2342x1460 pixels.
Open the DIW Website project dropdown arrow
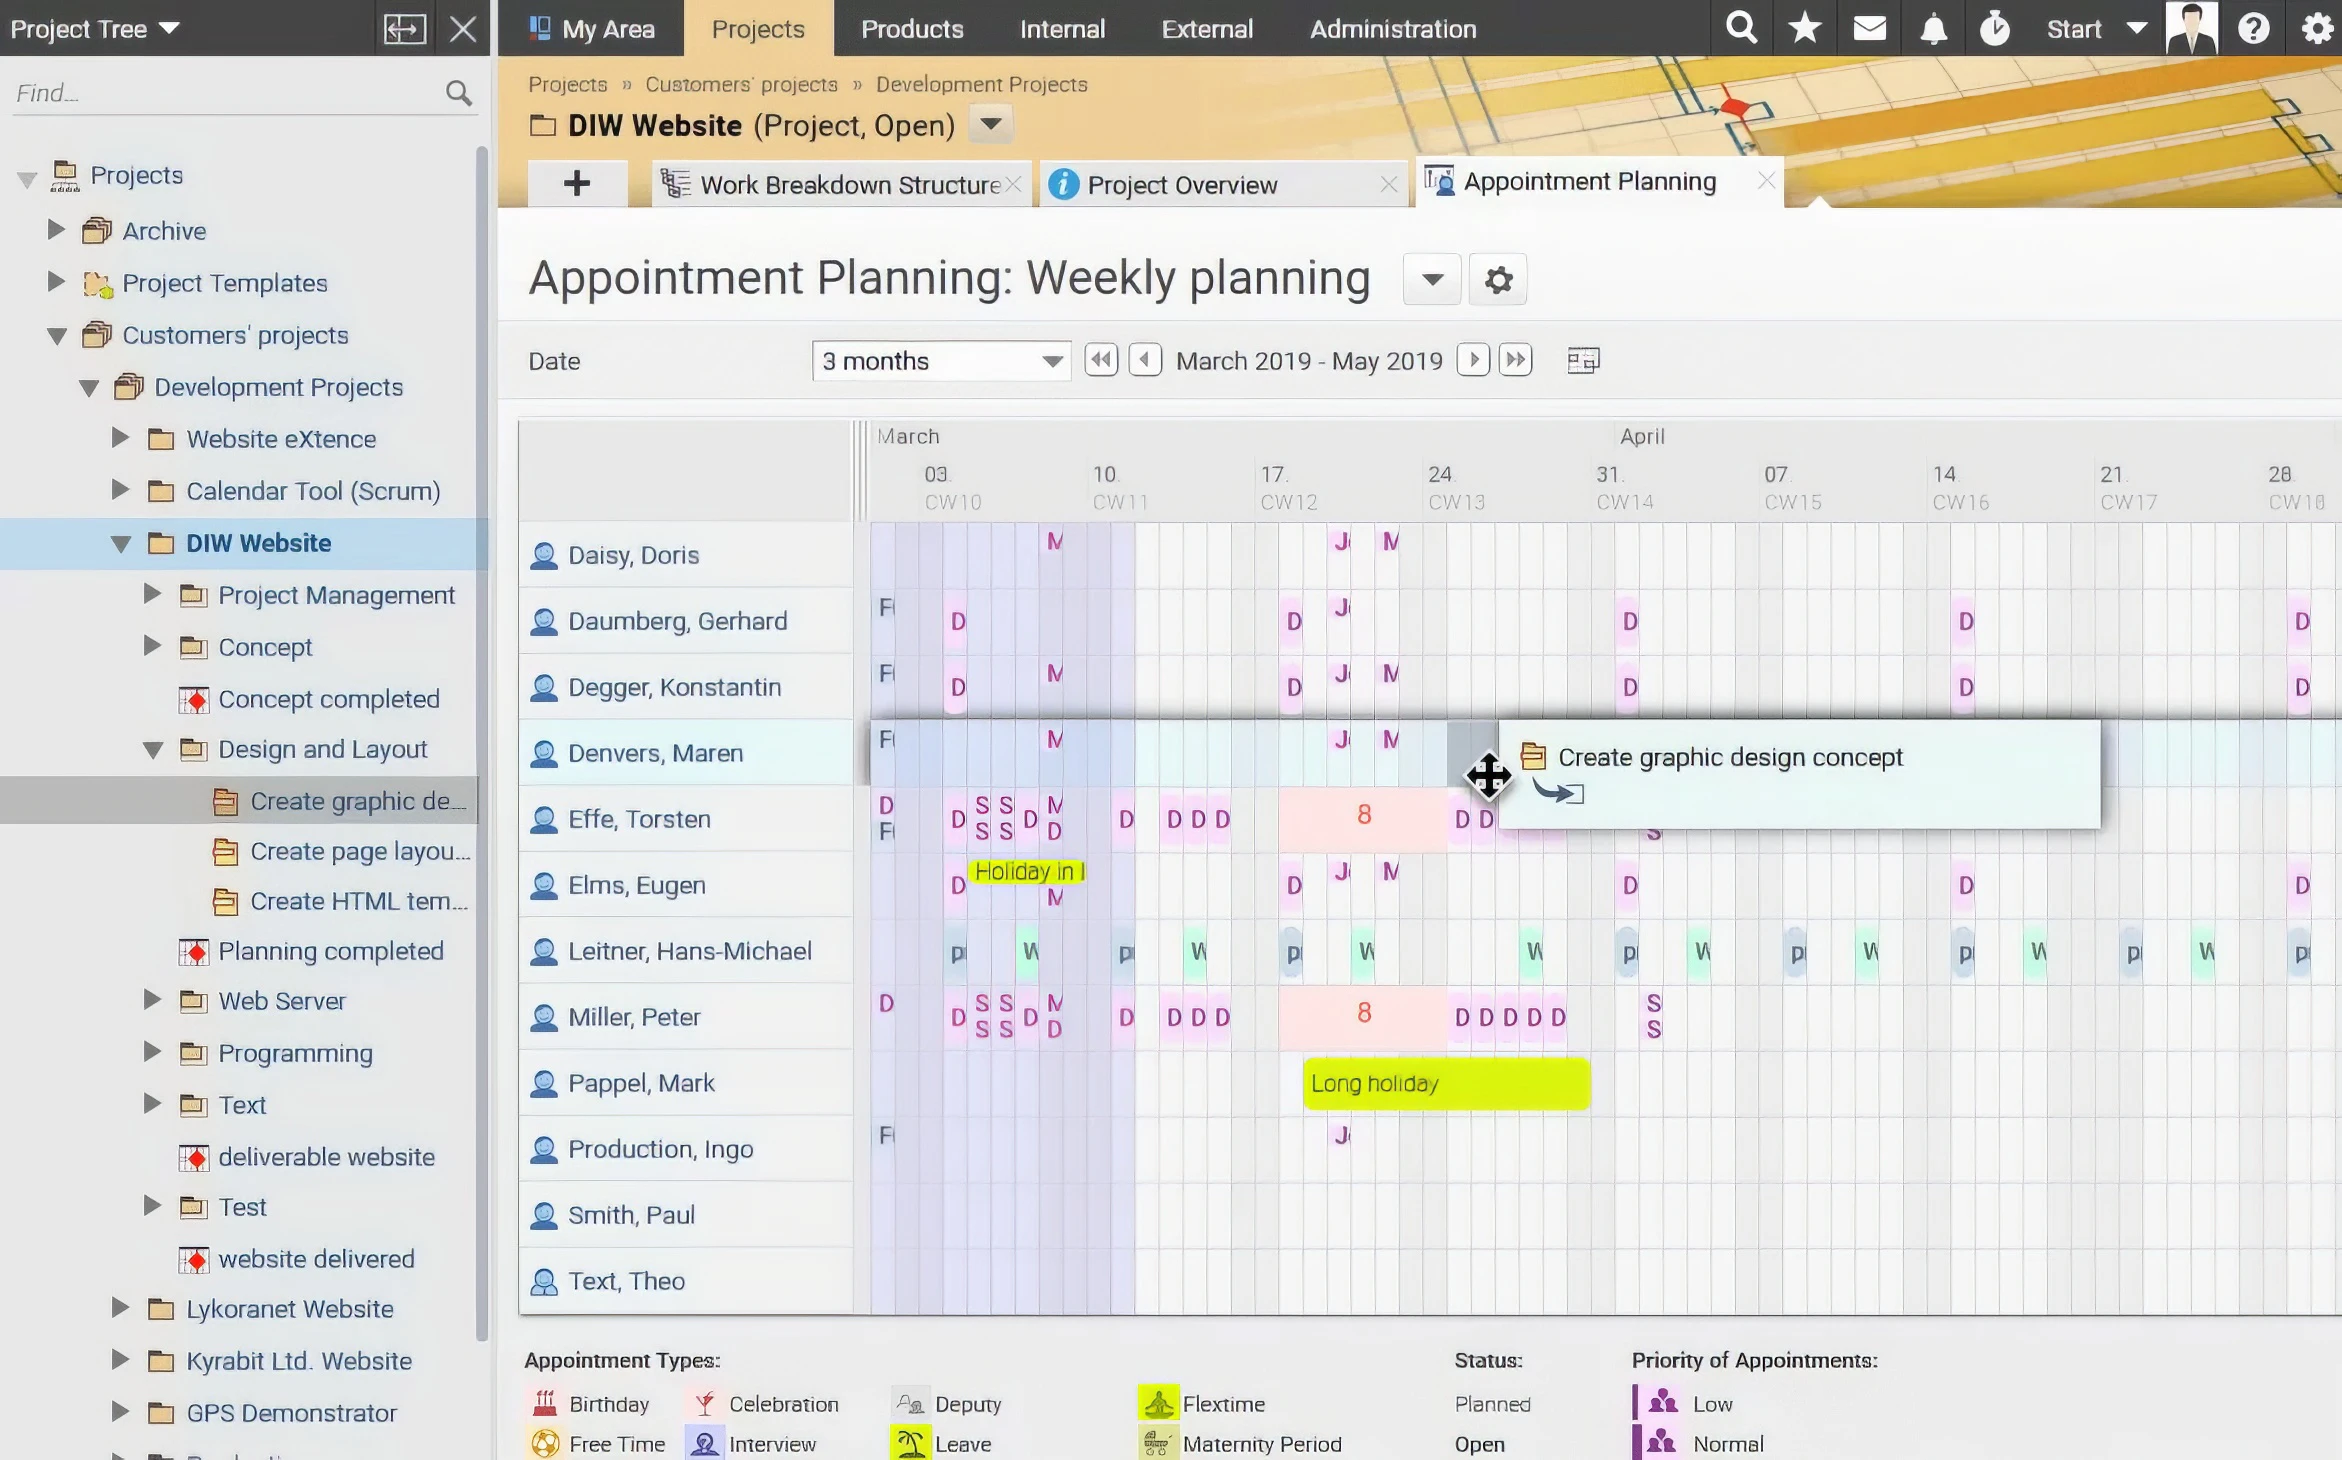[990, 125]
